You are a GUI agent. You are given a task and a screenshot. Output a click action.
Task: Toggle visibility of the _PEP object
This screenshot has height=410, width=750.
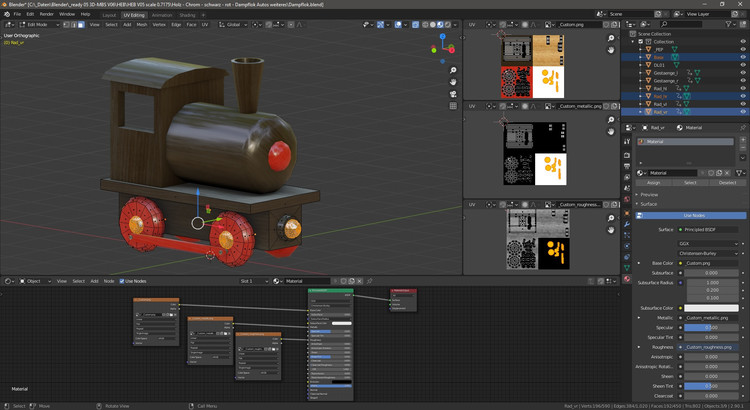(742, 49)
